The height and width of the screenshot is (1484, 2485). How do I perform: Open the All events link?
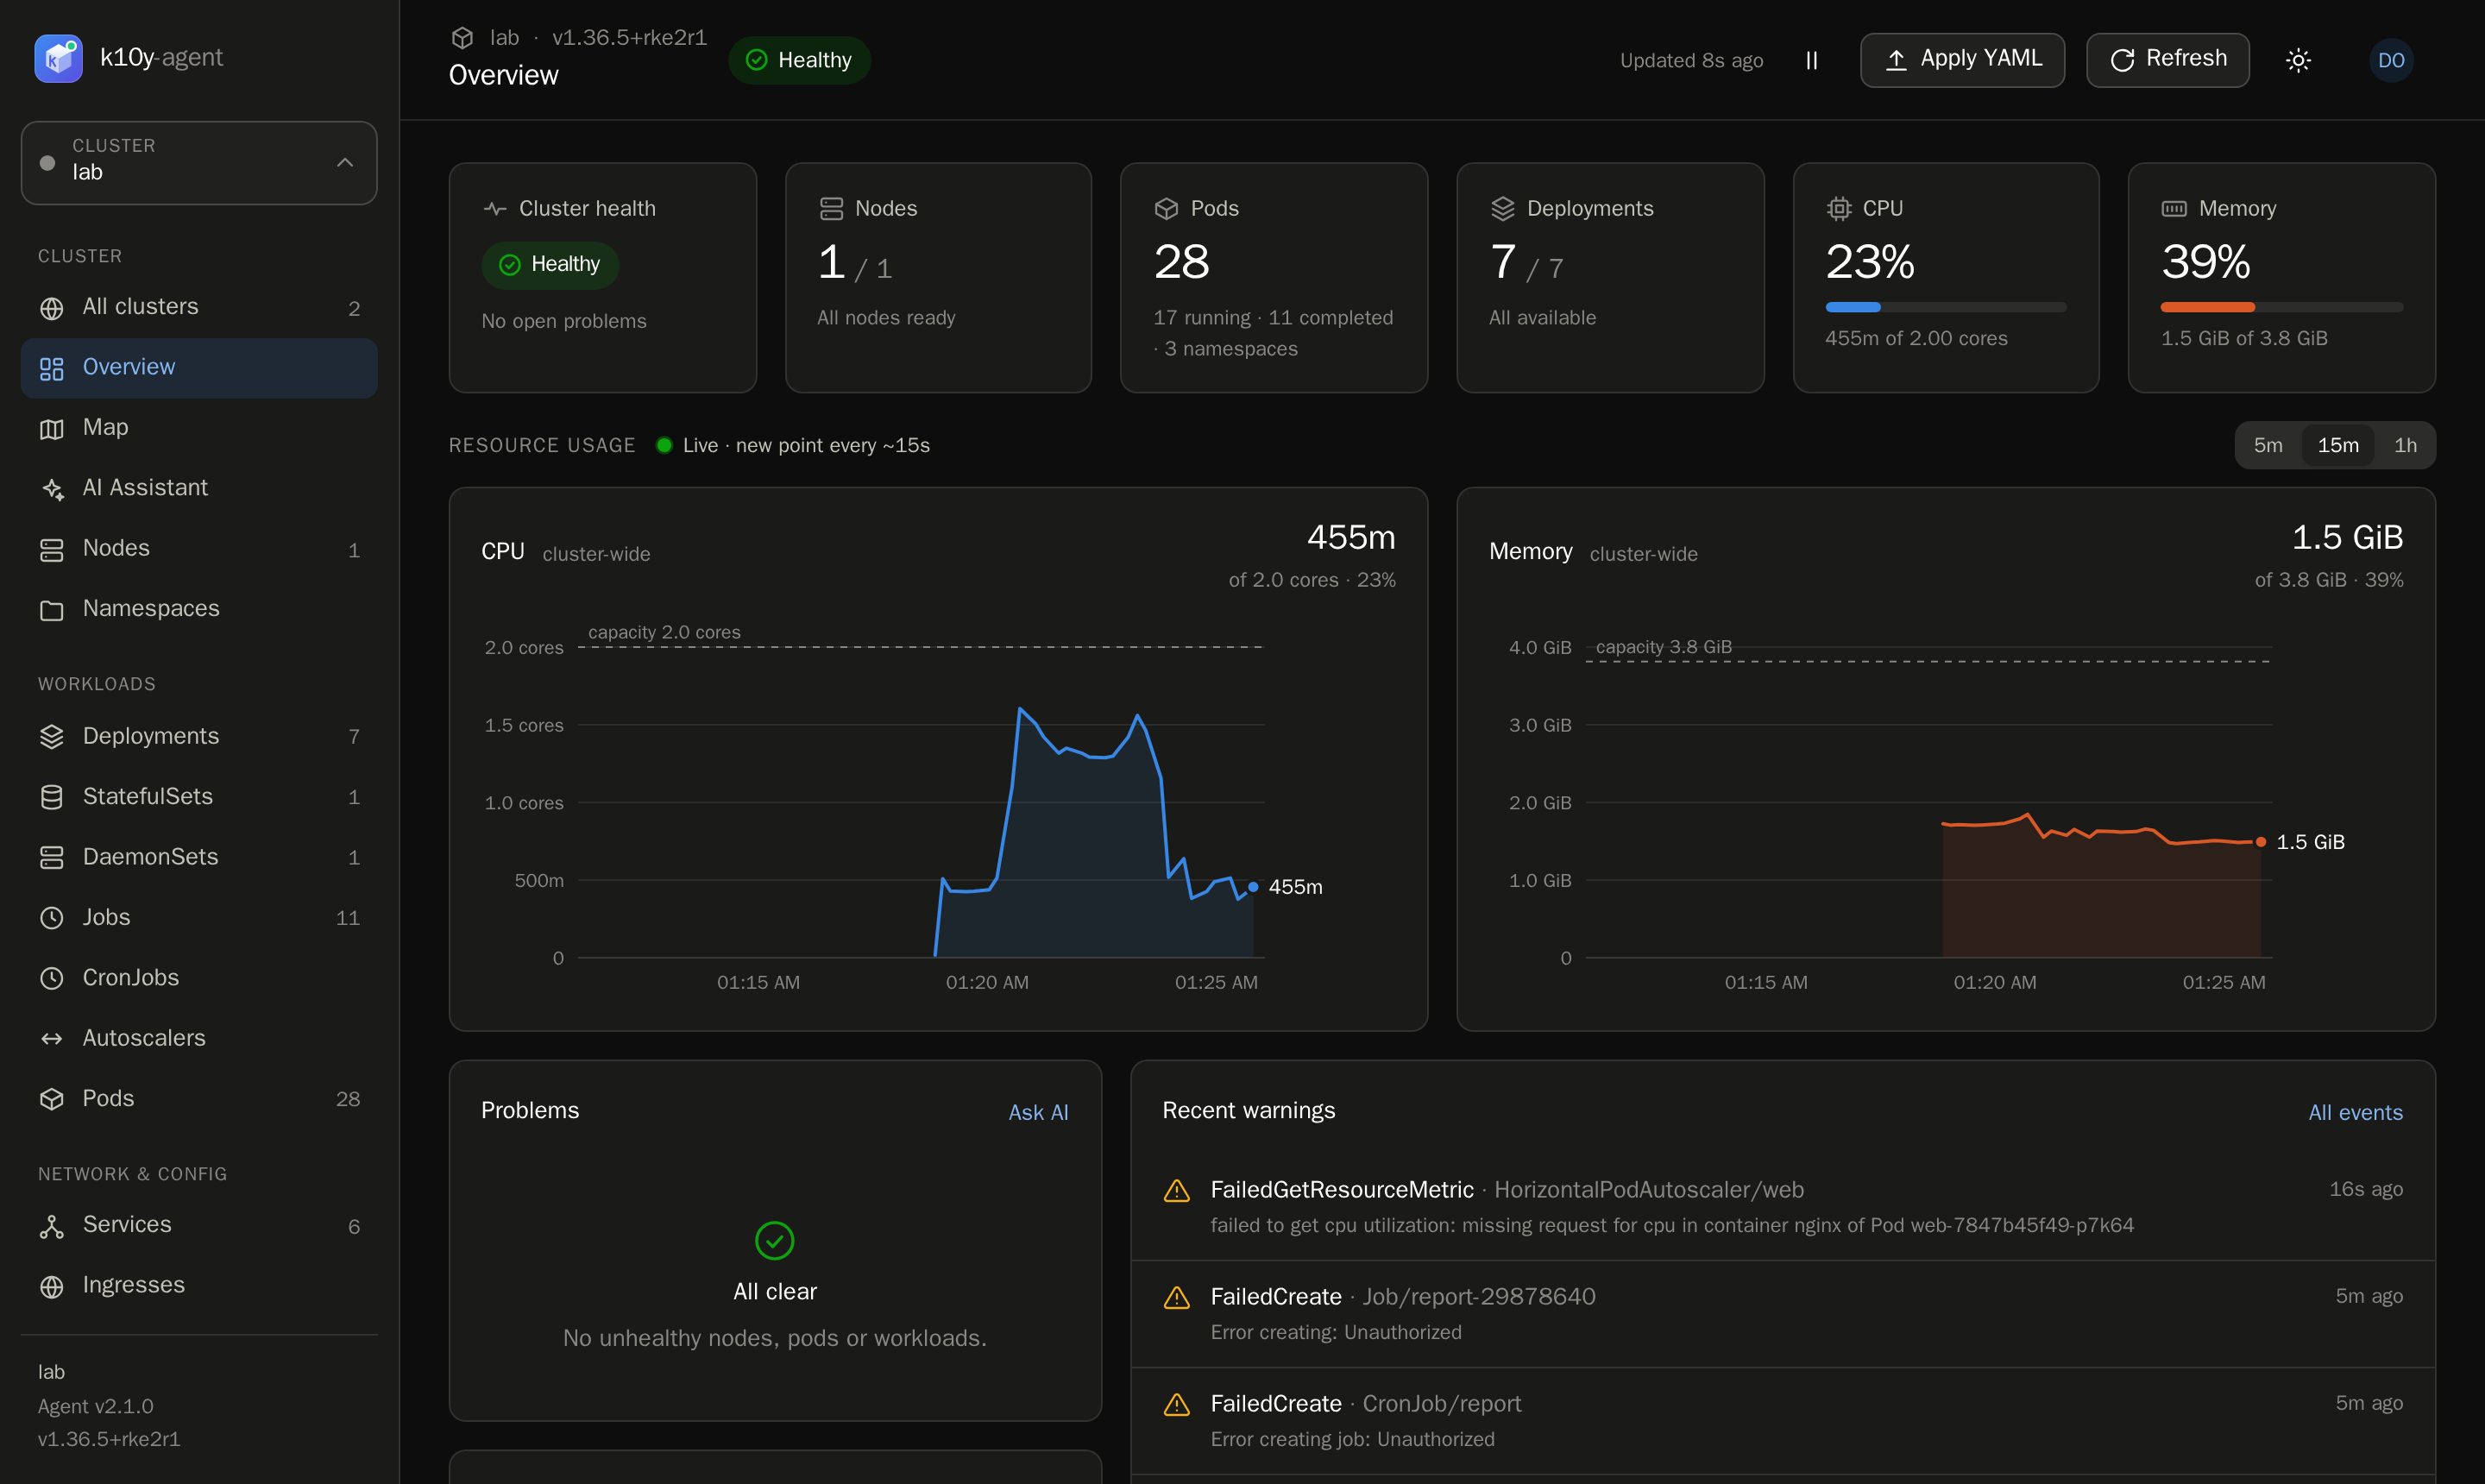click(x=2355, y=1112)
